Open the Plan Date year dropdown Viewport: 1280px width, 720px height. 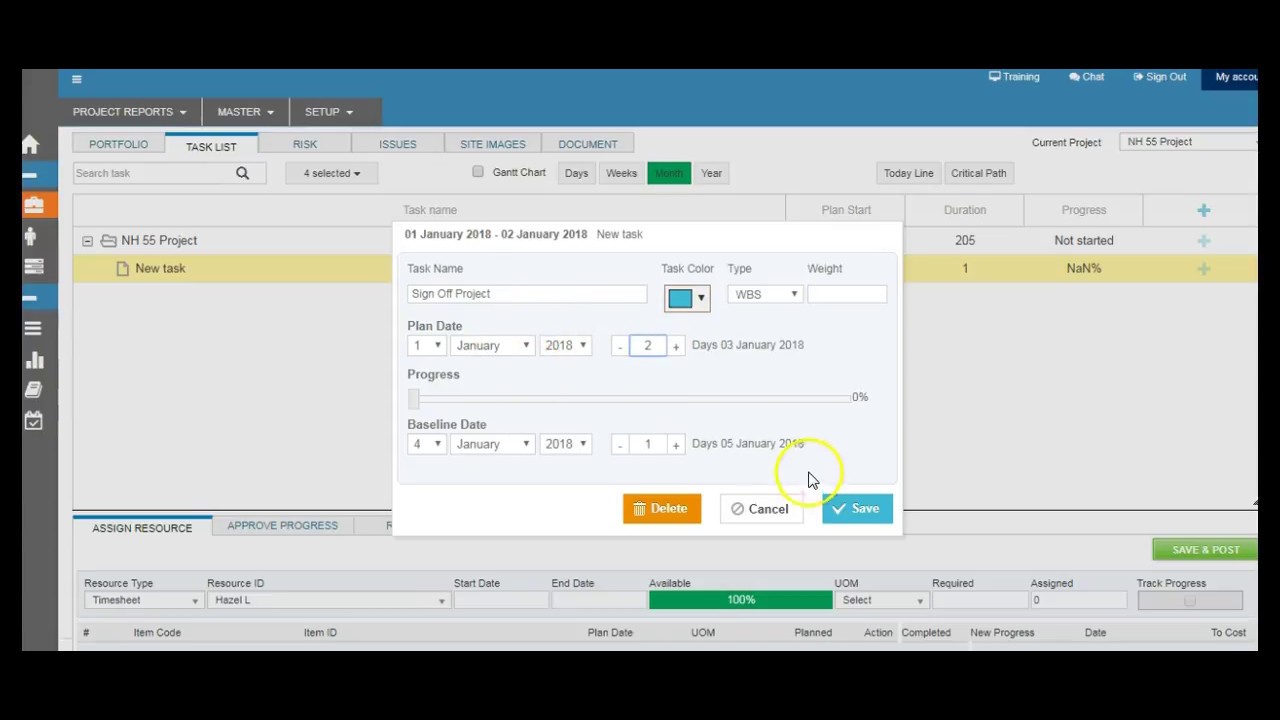[565, 345]
